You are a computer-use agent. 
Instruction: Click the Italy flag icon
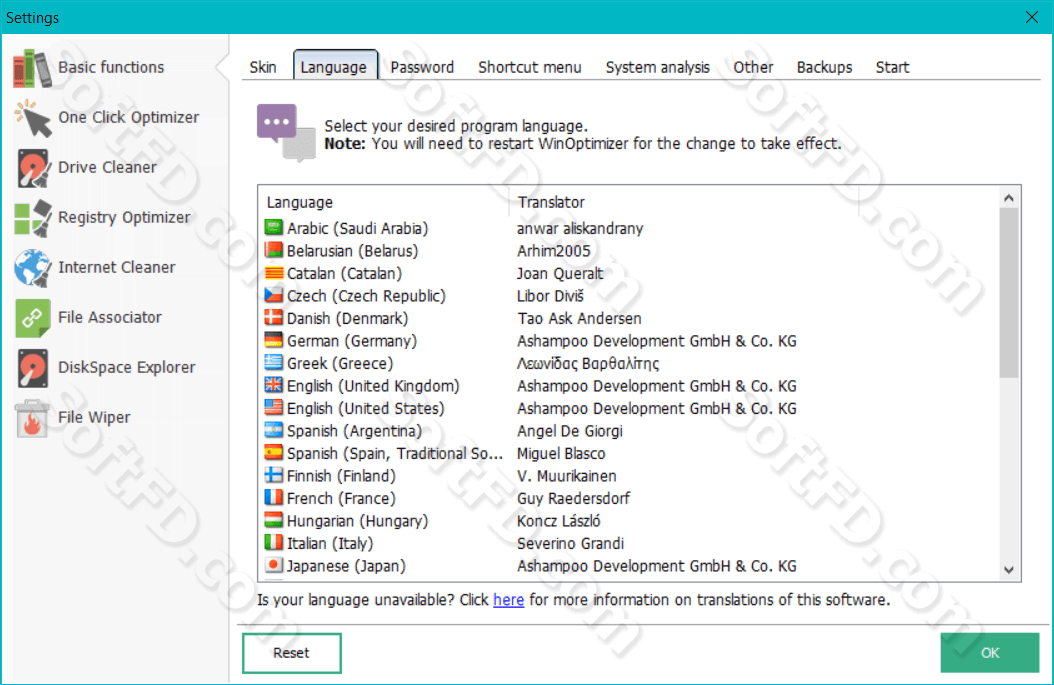coord(274,543)
